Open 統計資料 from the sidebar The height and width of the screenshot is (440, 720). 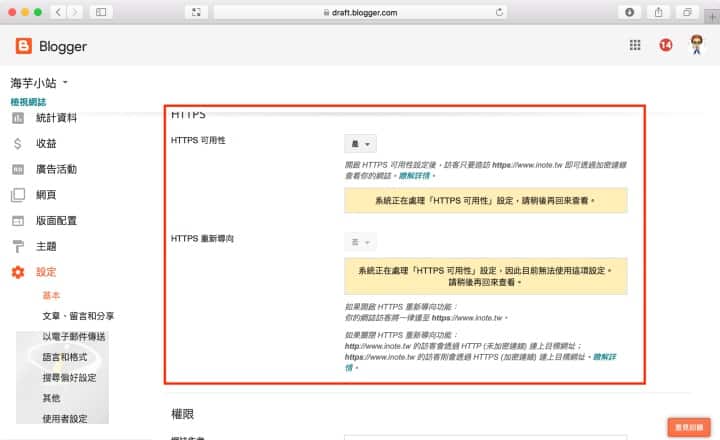pos(56,118)
